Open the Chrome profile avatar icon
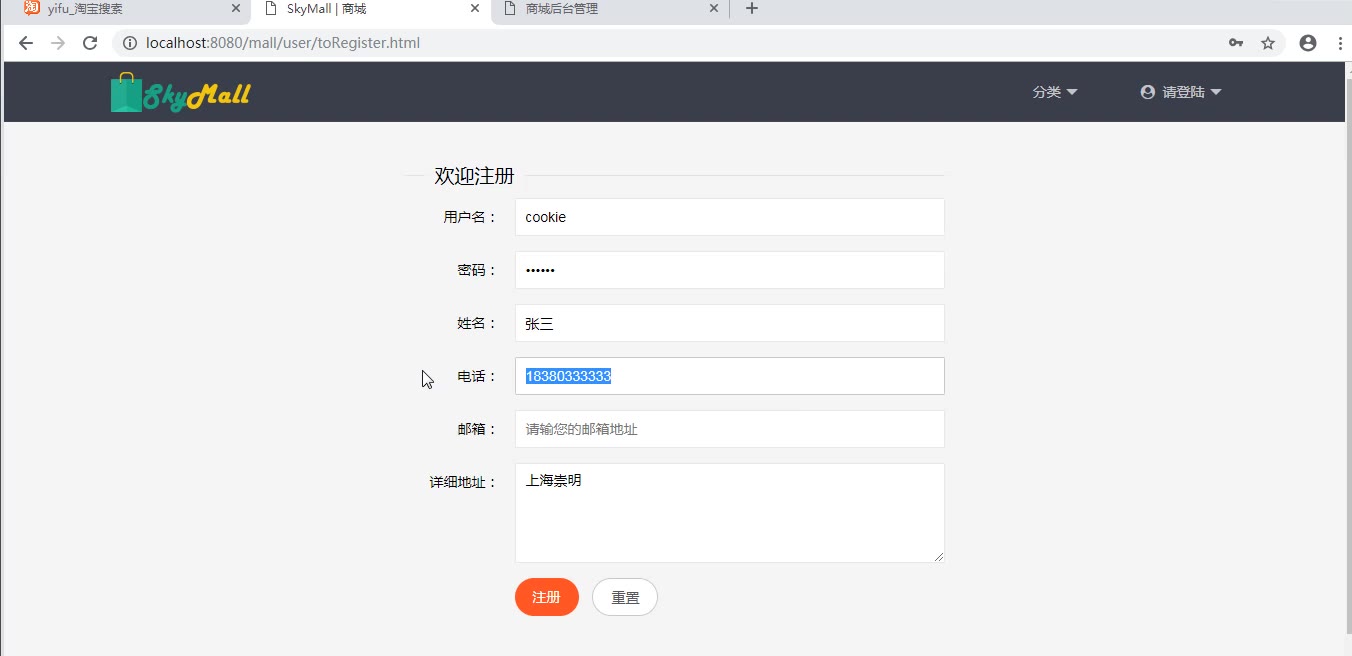Screen dimensions: 1352x656 pos(1308,43)
